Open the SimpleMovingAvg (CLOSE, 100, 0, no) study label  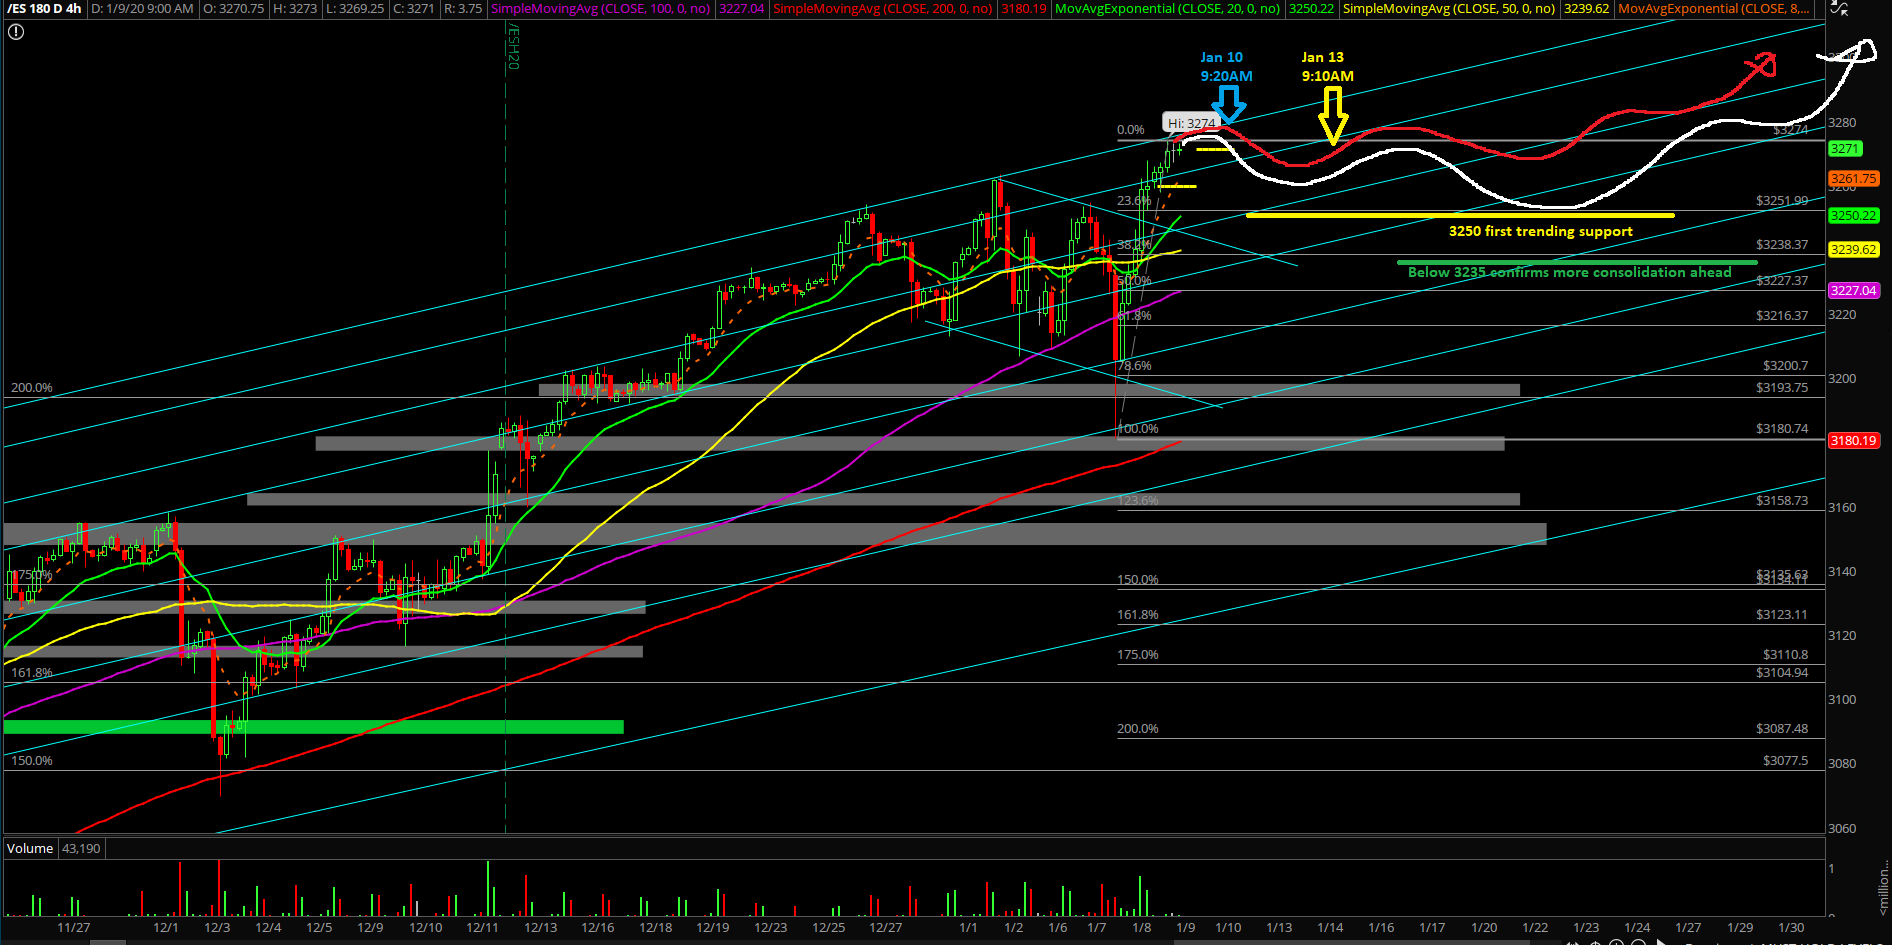[600, 9]
